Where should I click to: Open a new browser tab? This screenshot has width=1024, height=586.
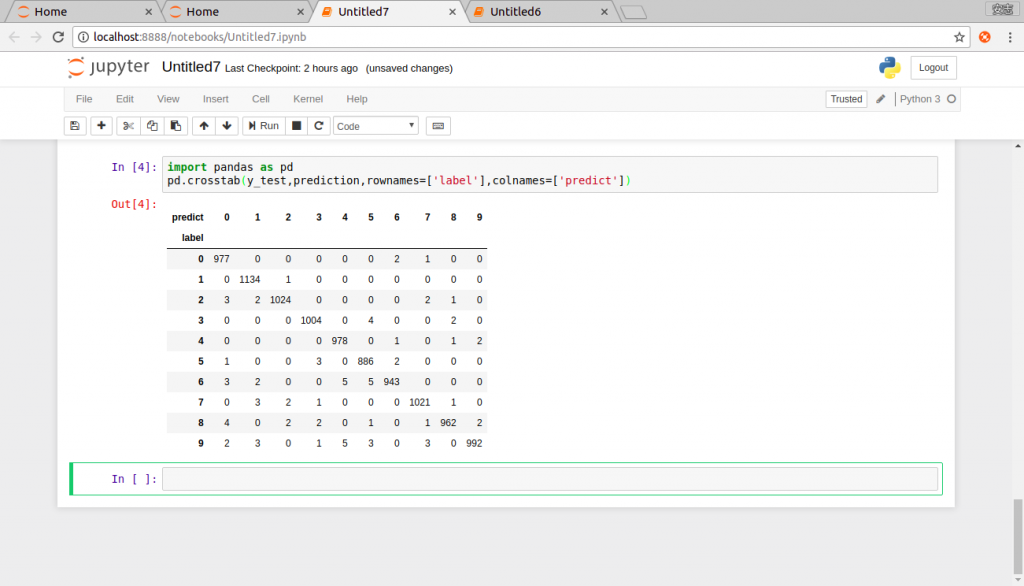(633, 12)
